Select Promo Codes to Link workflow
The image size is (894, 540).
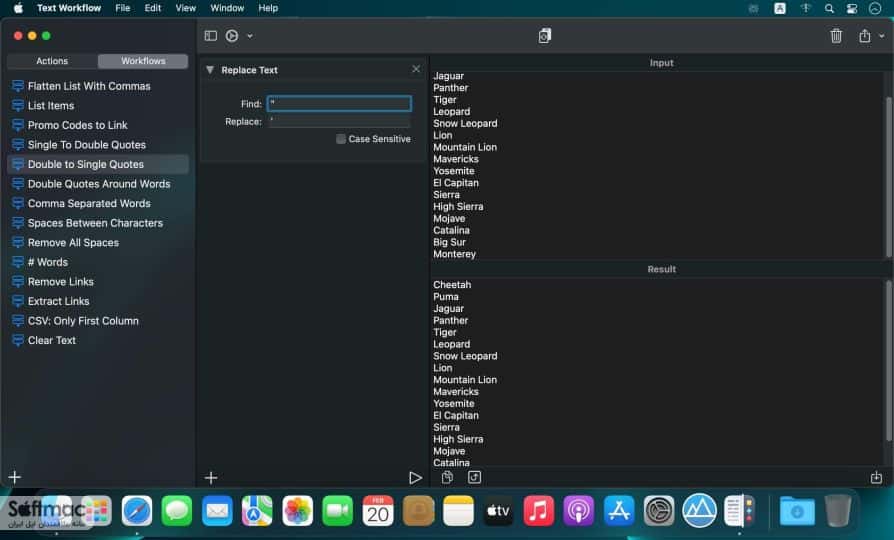coord(97,125)
